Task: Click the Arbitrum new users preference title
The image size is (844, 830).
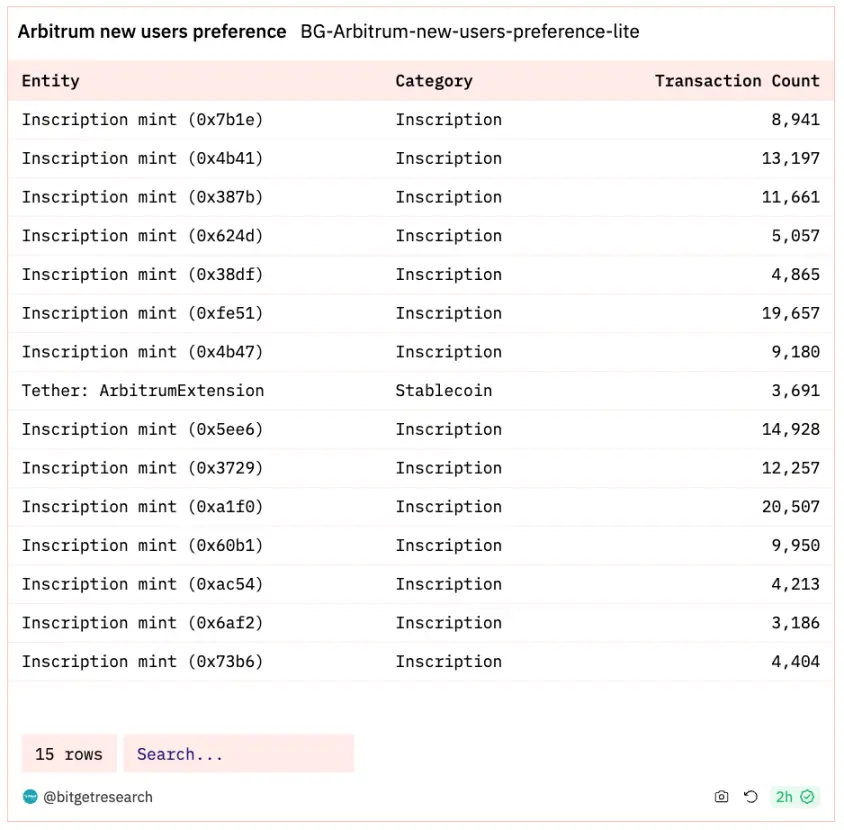Action: [152, 31]
